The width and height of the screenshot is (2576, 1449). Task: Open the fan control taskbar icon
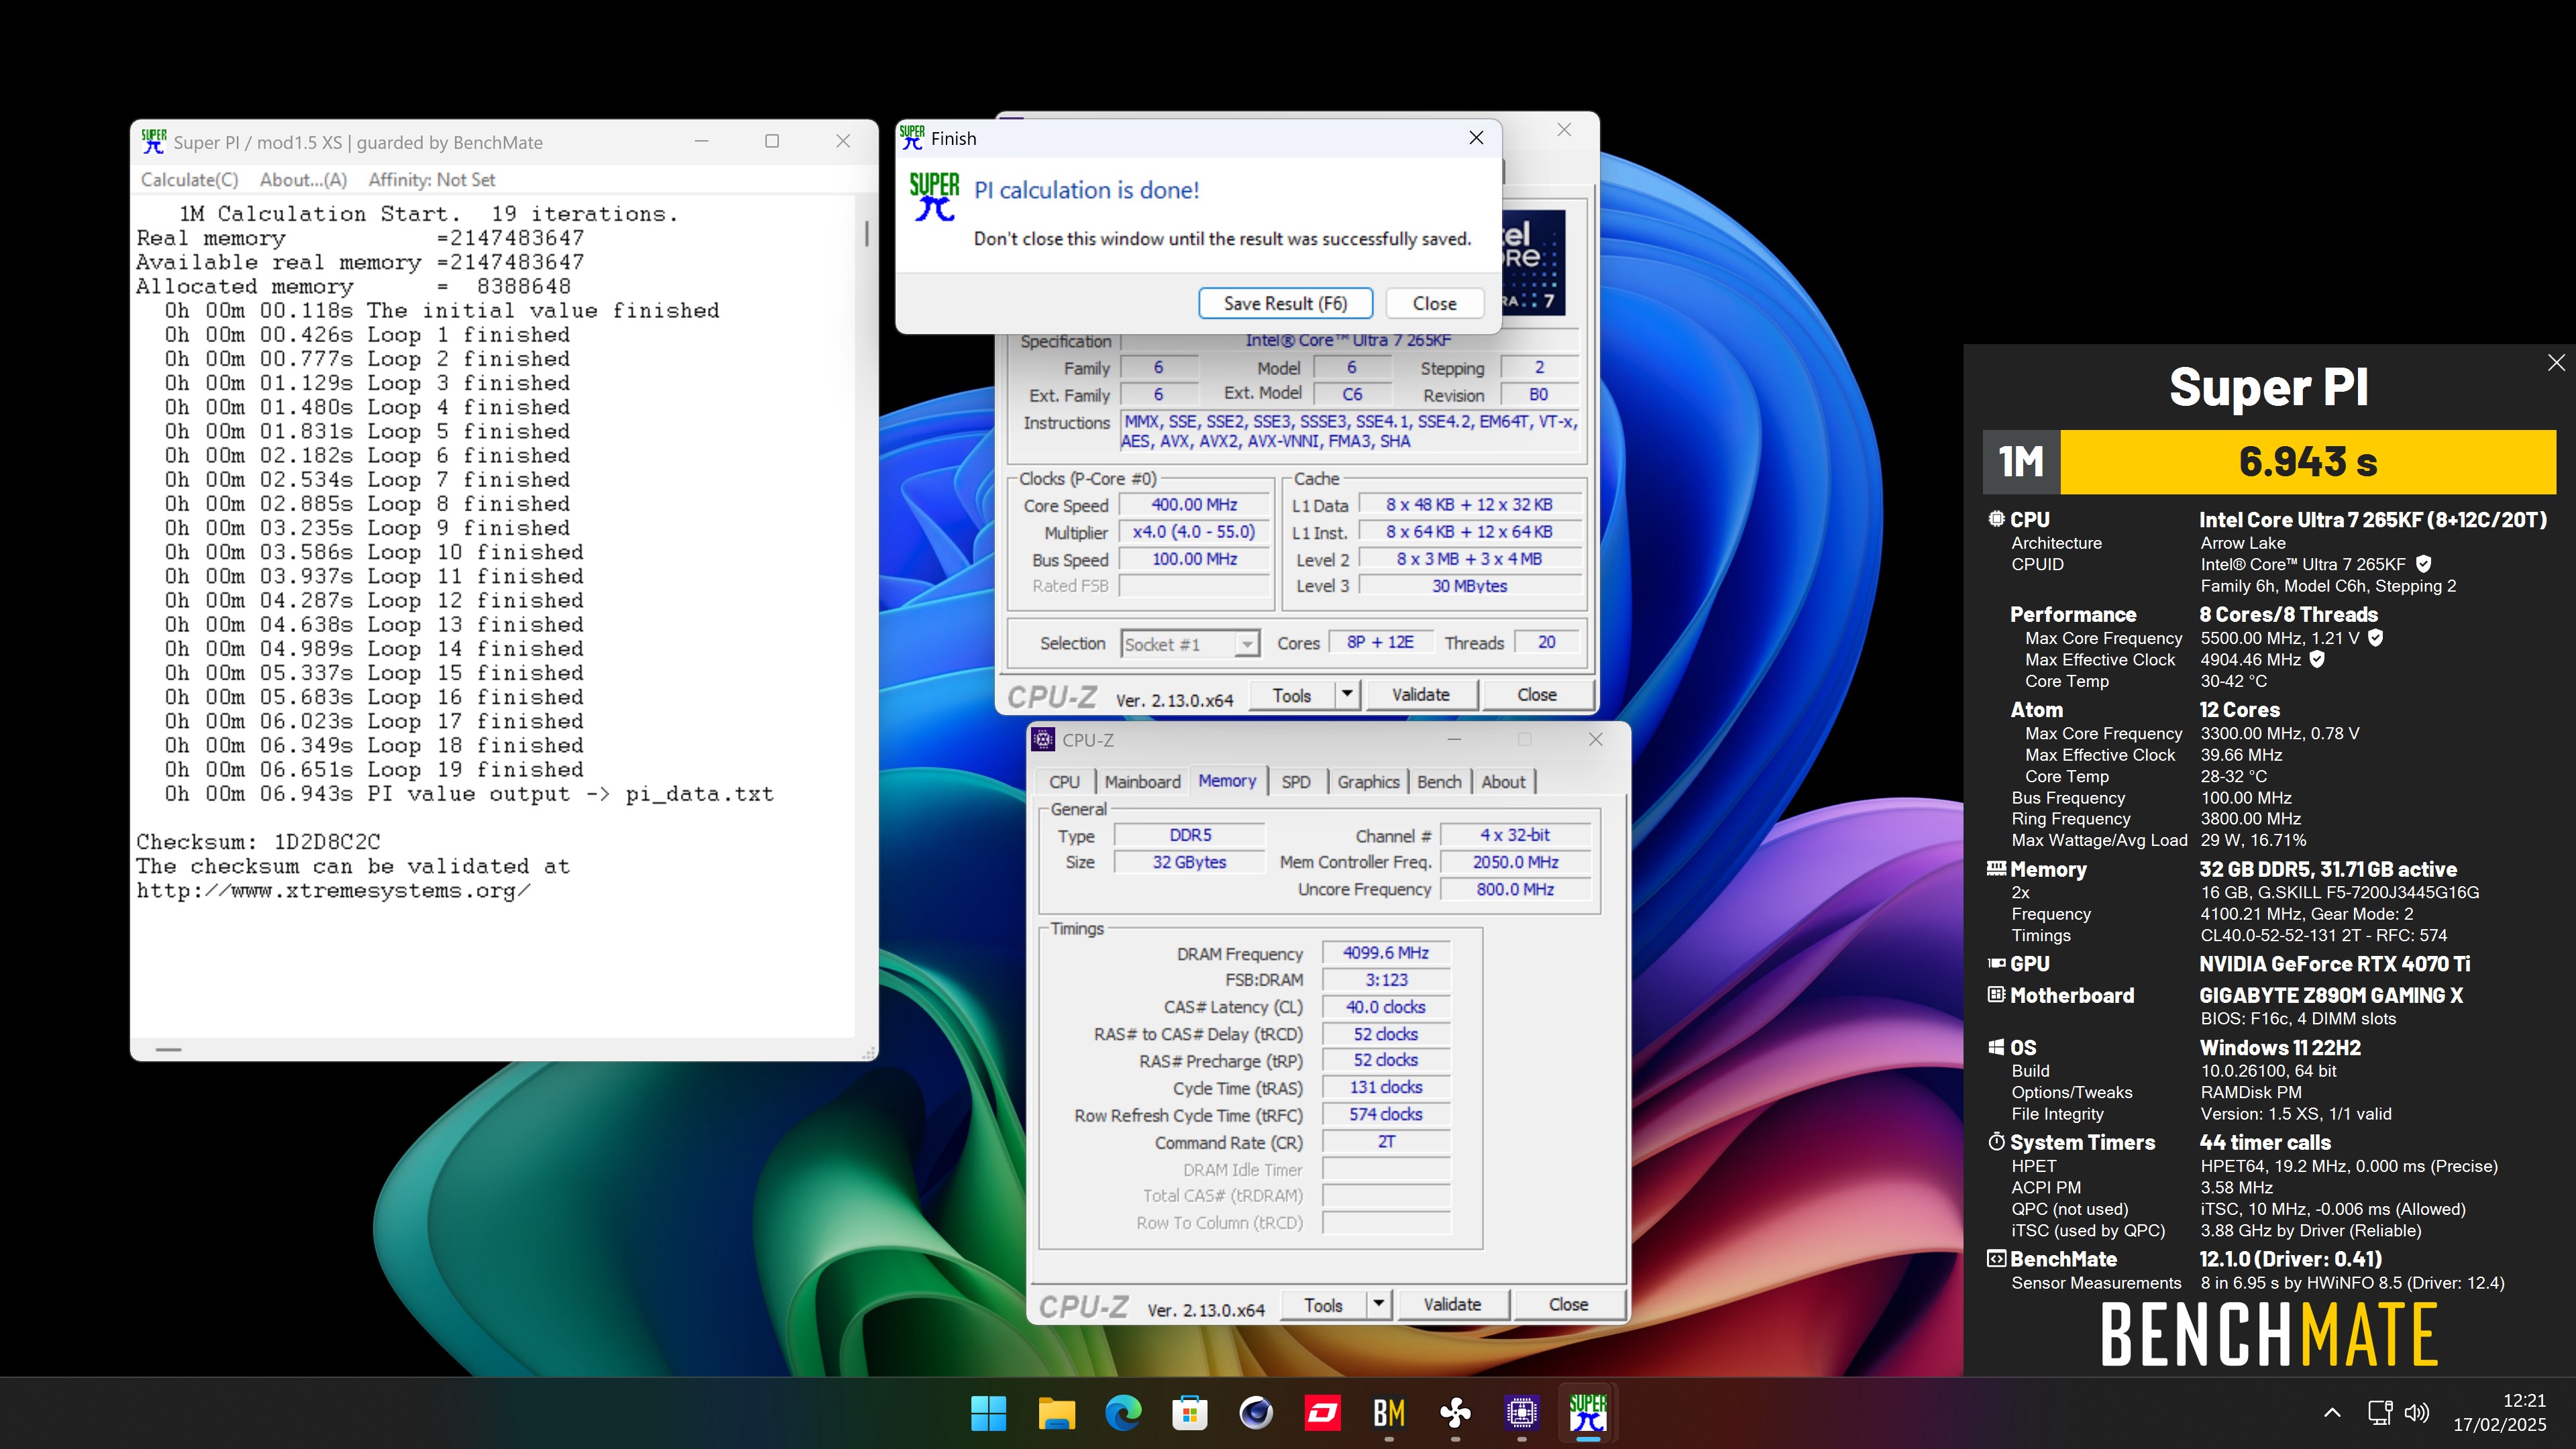[x=1455, y=1413]
